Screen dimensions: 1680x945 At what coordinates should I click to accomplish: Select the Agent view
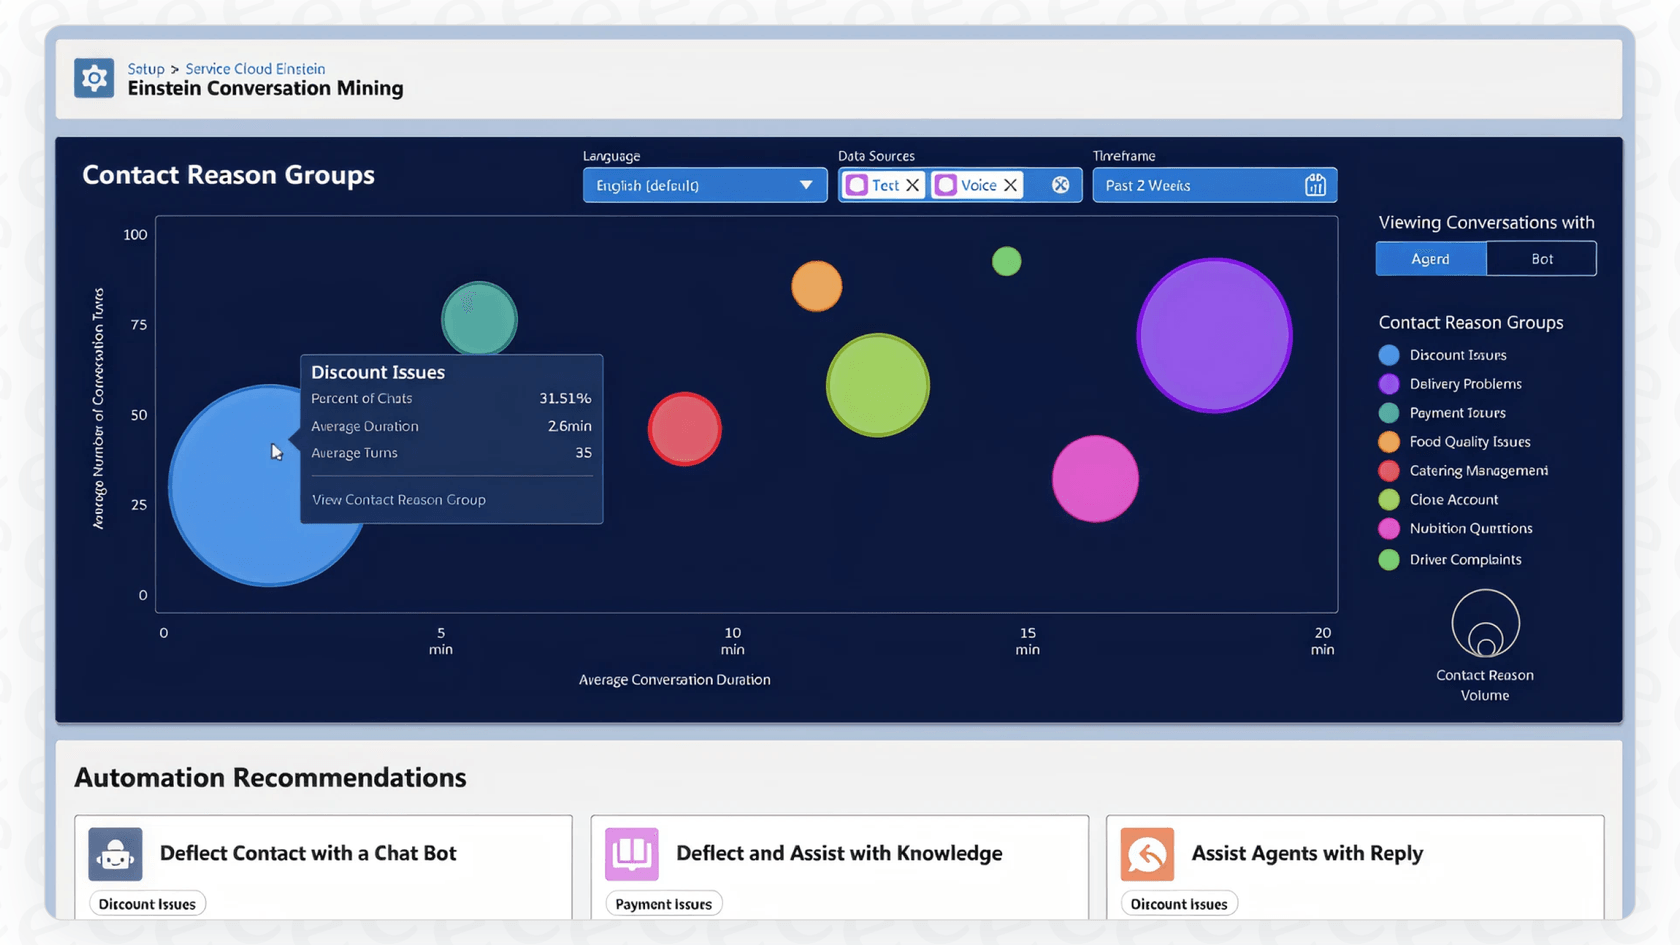(x=1430, y=258)
